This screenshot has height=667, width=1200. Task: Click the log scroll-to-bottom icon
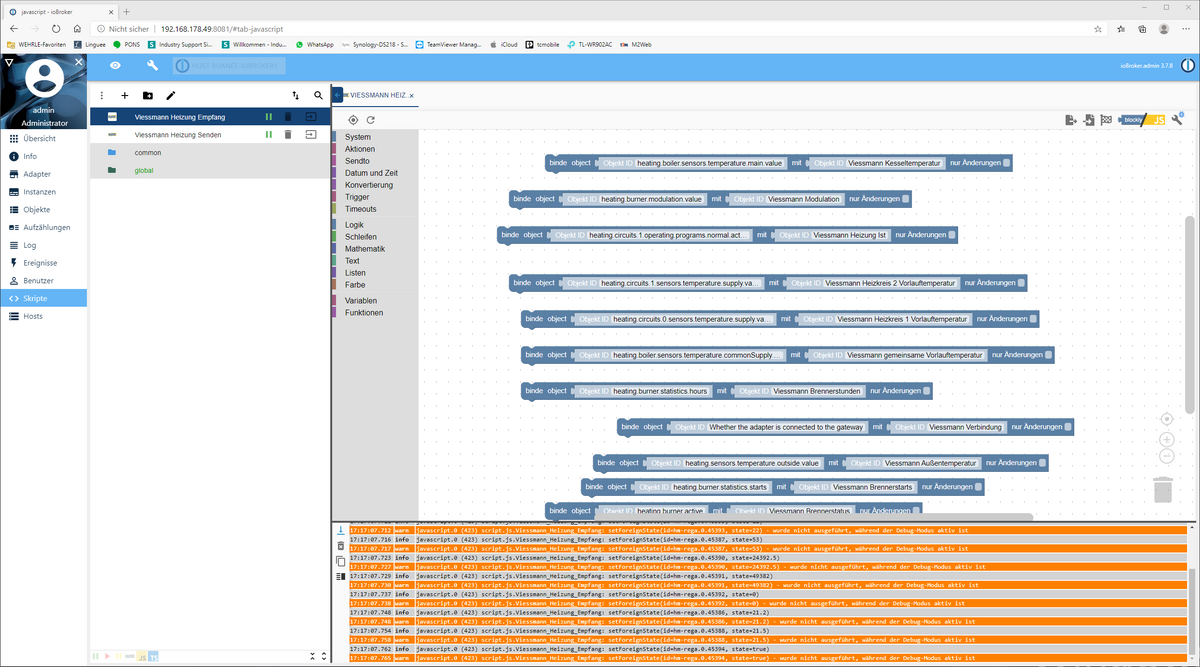click(x=340, y=530)
